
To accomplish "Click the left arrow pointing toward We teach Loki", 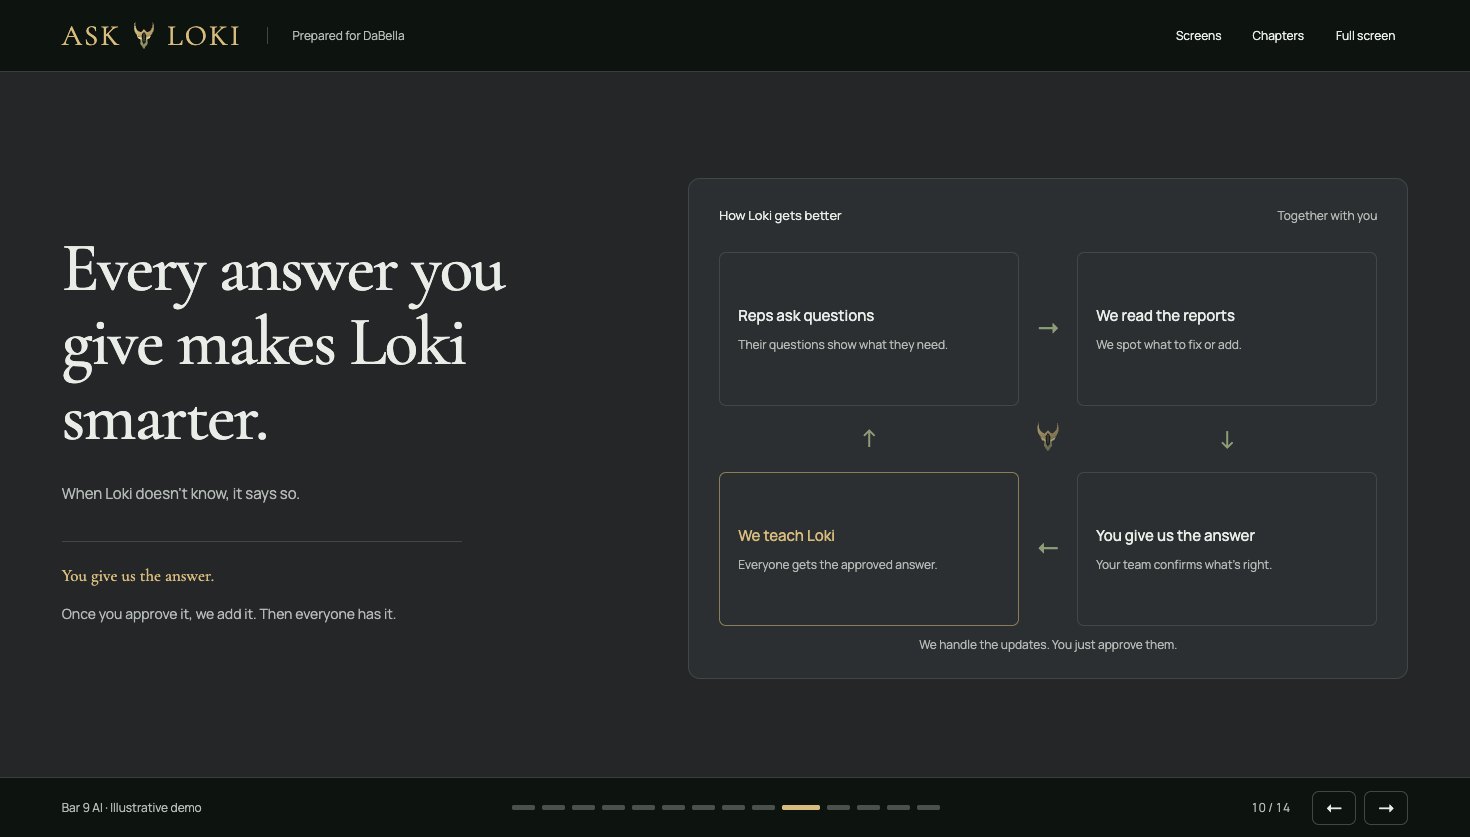I will point(1048,548).
